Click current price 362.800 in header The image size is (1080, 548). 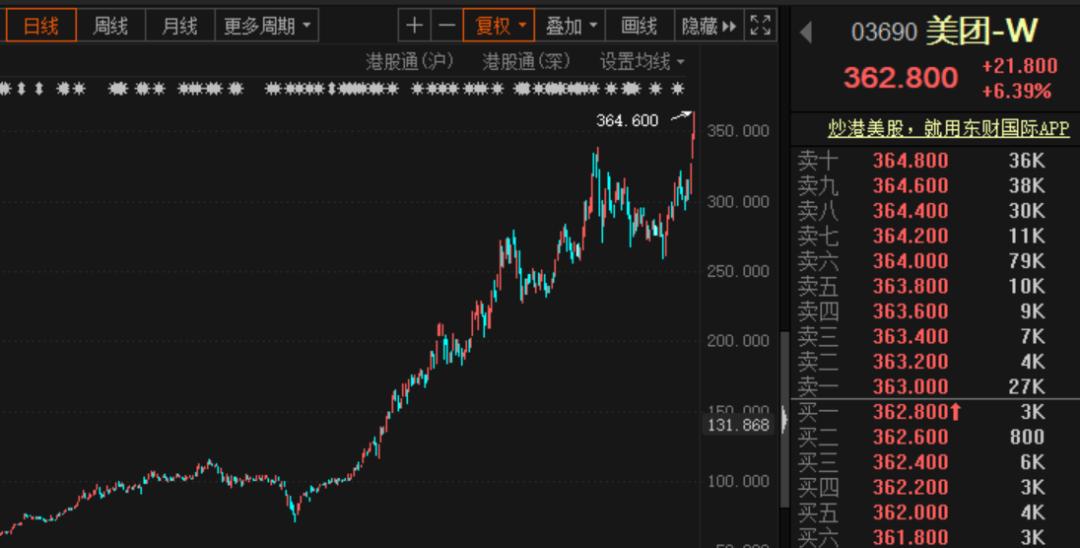pos(901,77)
